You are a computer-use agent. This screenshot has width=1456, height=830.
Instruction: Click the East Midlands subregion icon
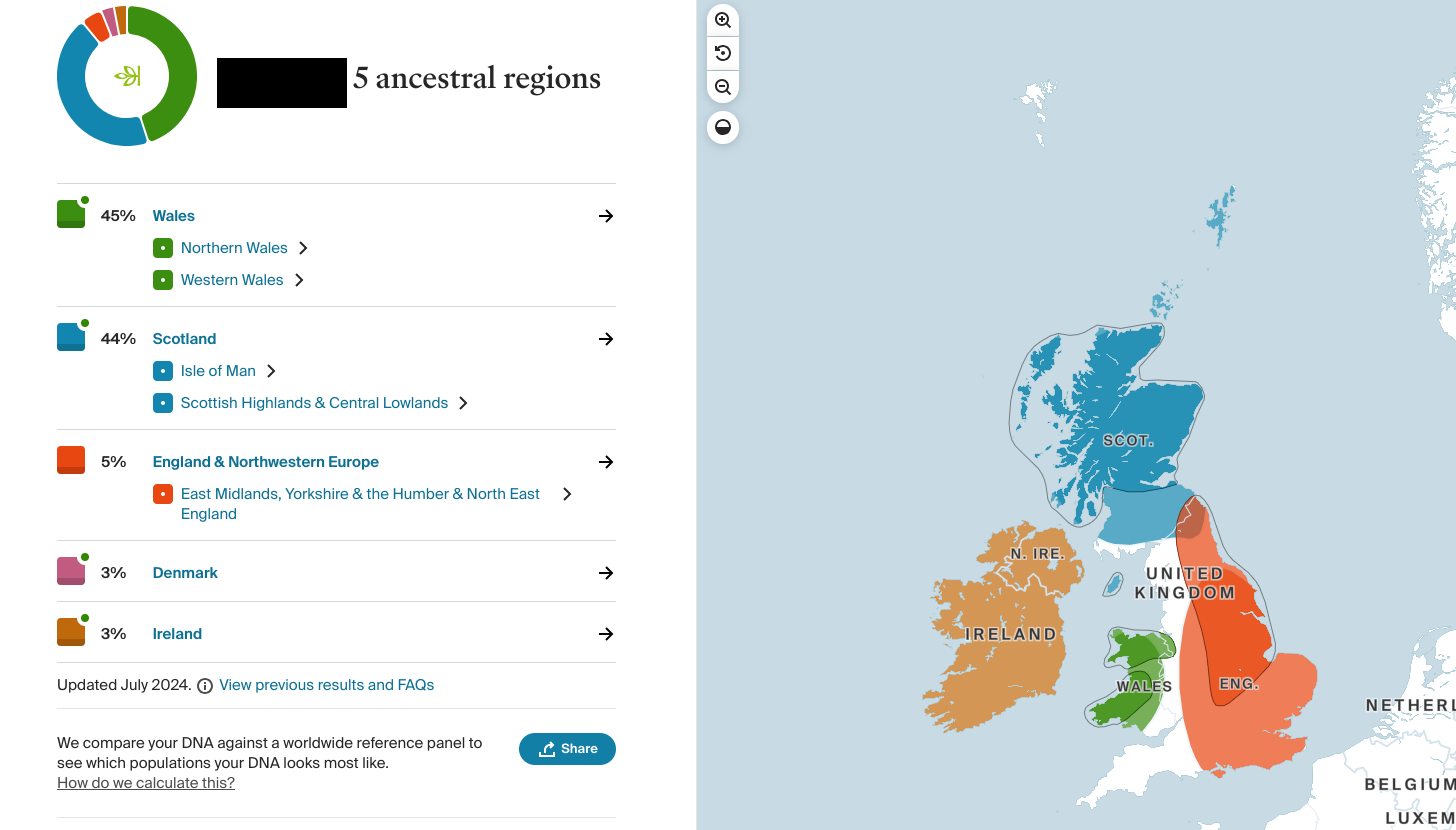click(x=163, y=494)
